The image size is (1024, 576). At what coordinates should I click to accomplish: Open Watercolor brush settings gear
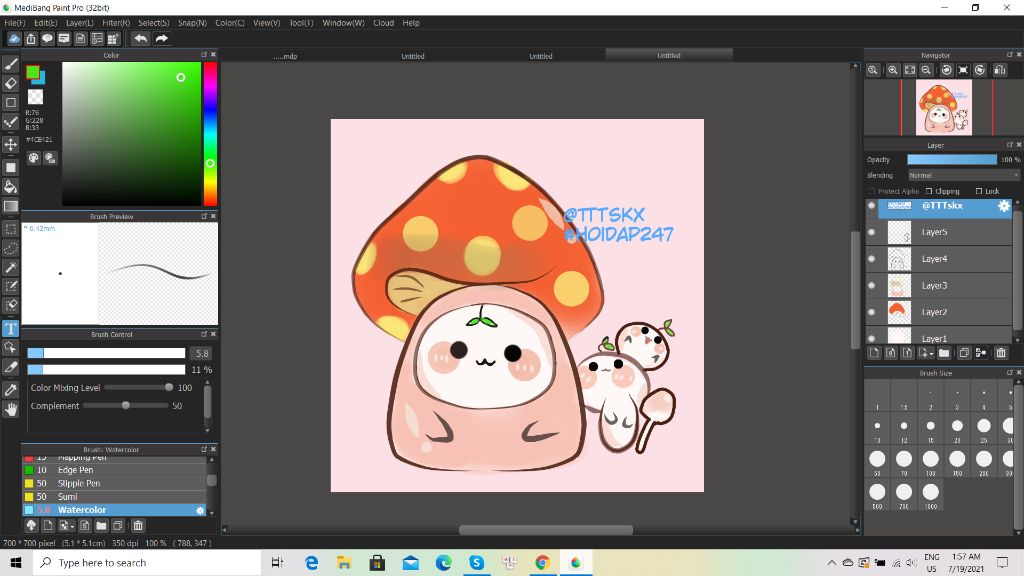(x=200, y=510)
